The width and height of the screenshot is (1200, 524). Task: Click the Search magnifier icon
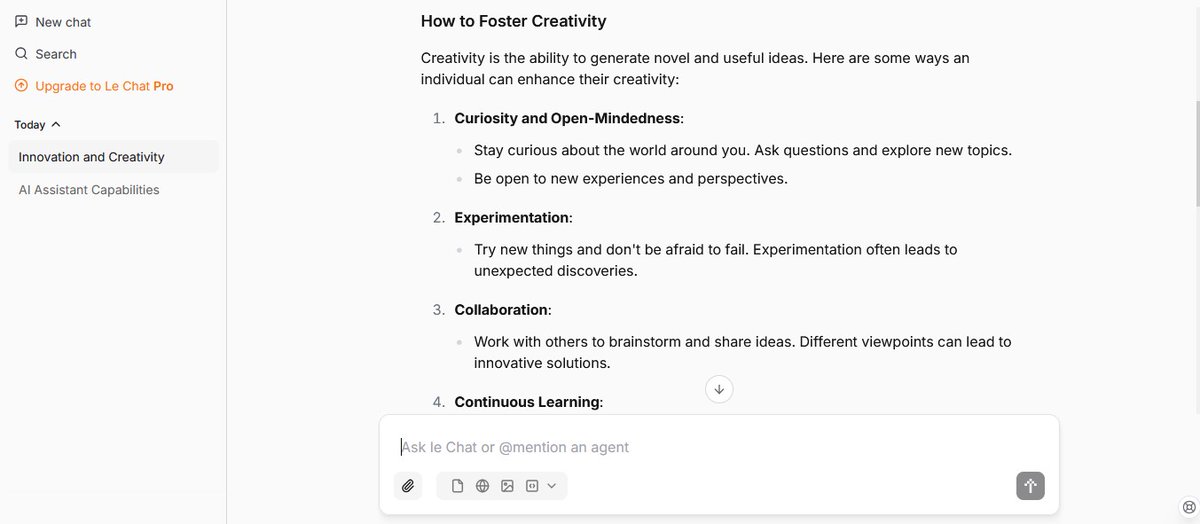[x=21, y=53]
